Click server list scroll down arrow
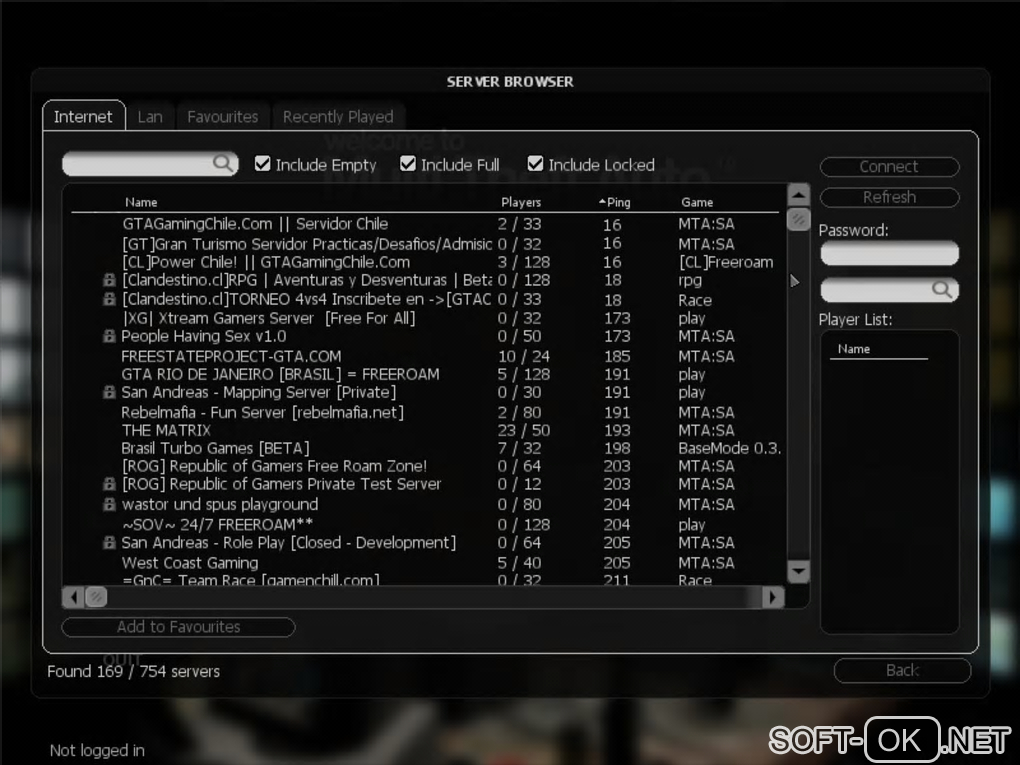The height and width of the screenshot is (765, 1020). pos(799,572)
